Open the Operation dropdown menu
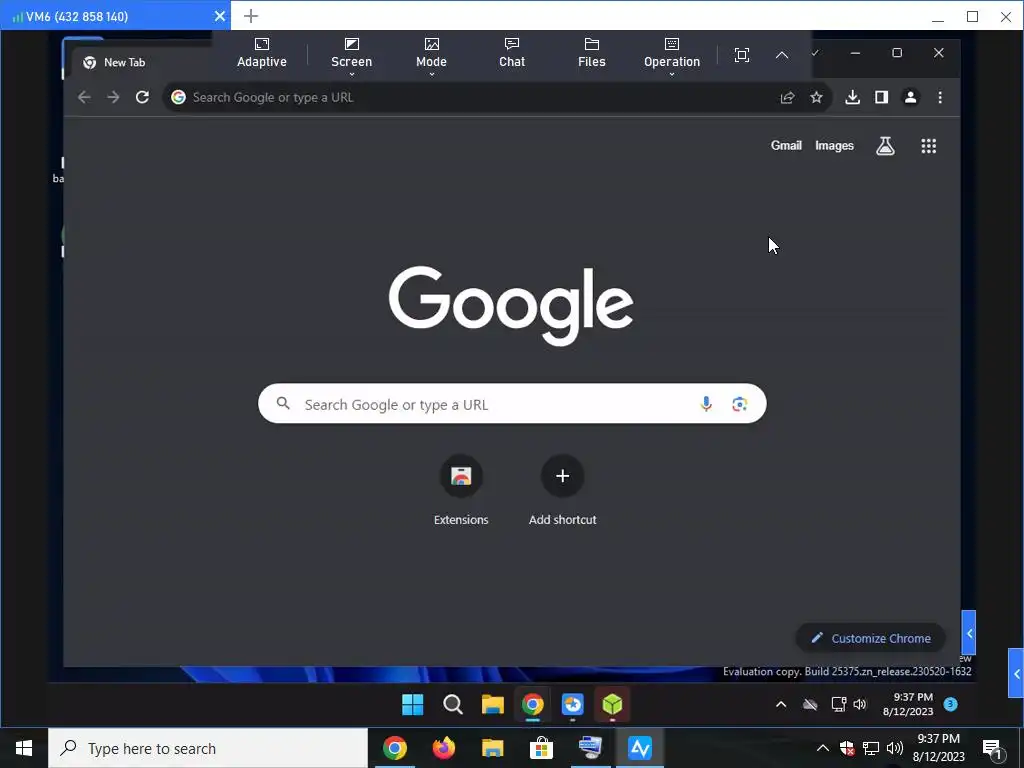Image resolution: width=1024 pixels, height=768 pixels. 672,55
